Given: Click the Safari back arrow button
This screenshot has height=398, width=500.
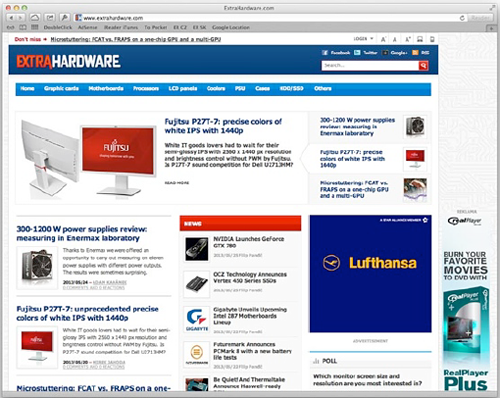Looking at the screenshot, I should pos(12,18).
